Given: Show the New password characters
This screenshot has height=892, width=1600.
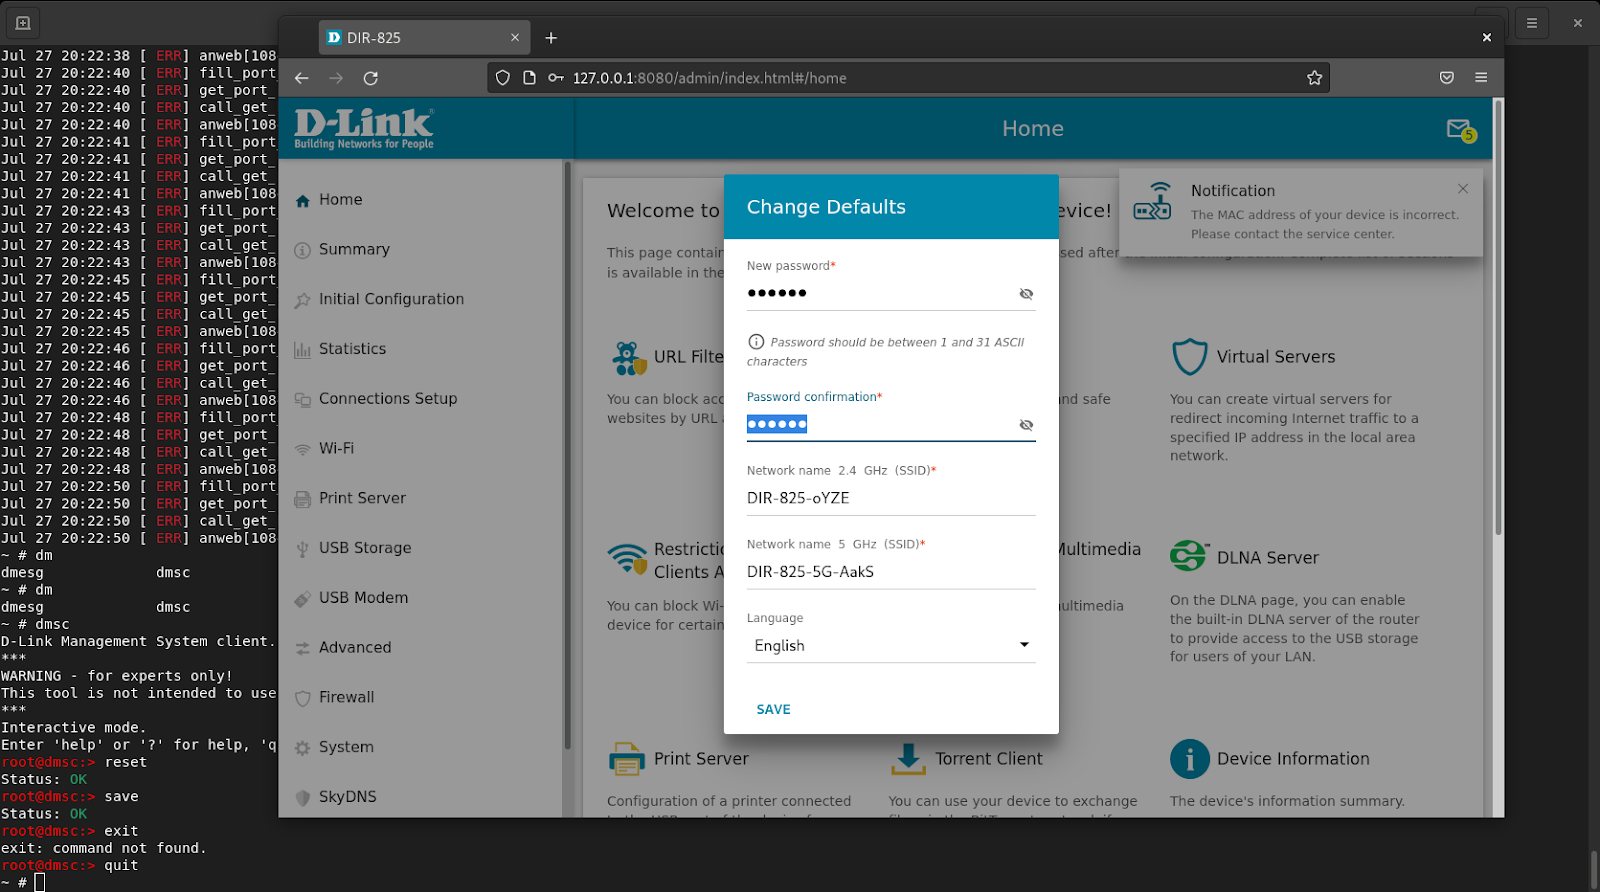Looking at the screenshot, I should 1026,294.
